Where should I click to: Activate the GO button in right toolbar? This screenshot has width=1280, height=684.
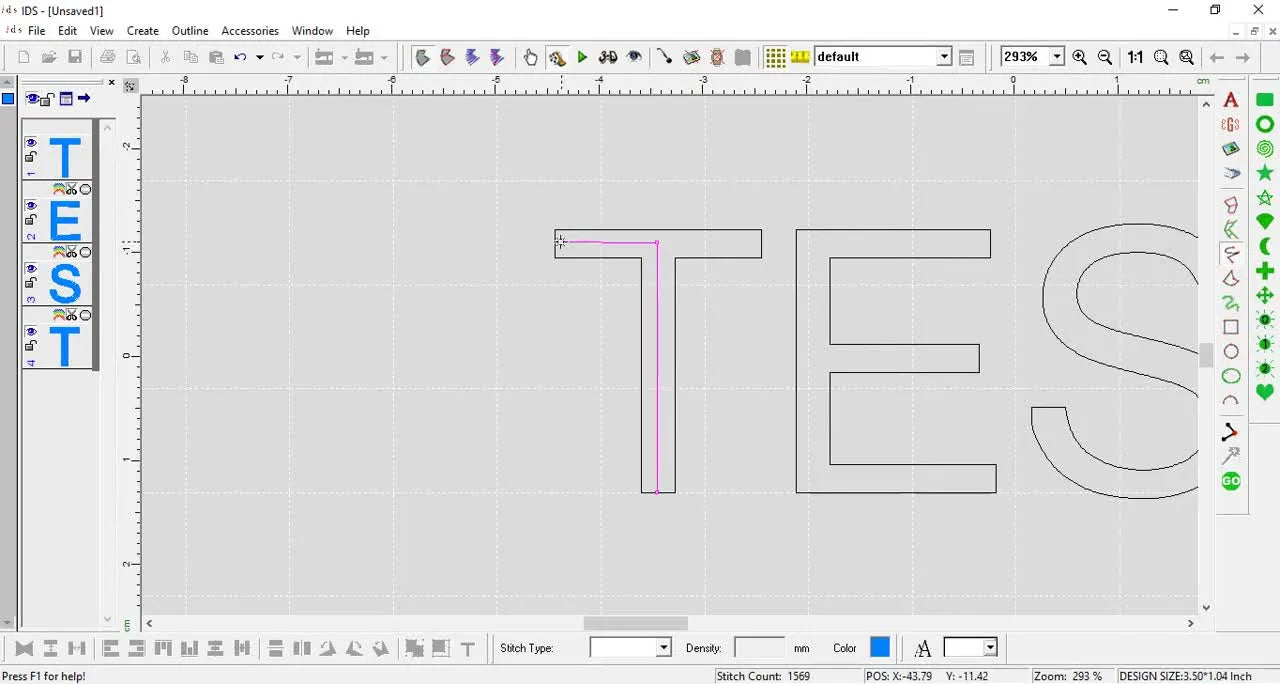(x=1231, y=481)
